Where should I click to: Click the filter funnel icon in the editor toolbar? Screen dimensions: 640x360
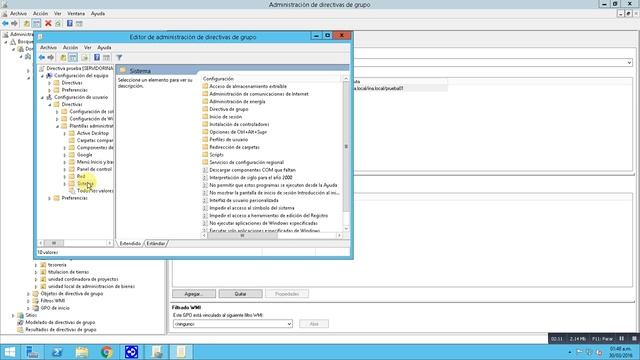tap(119, 58)
